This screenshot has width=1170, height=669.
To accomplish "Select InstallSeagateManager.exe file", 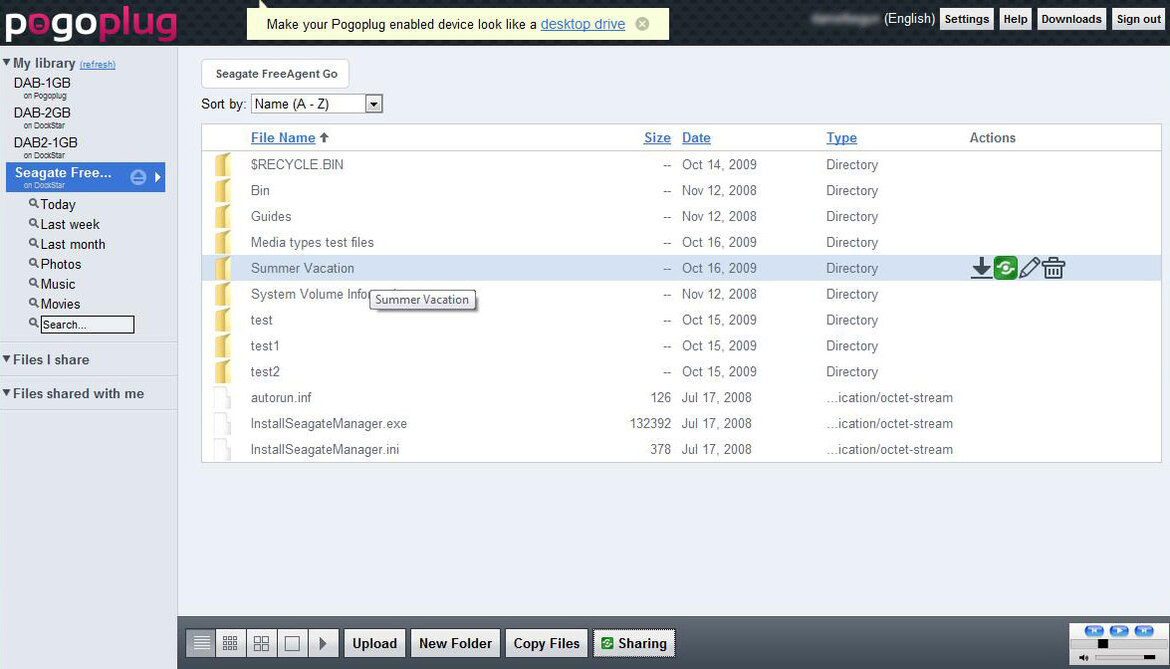I will point(328,424).
